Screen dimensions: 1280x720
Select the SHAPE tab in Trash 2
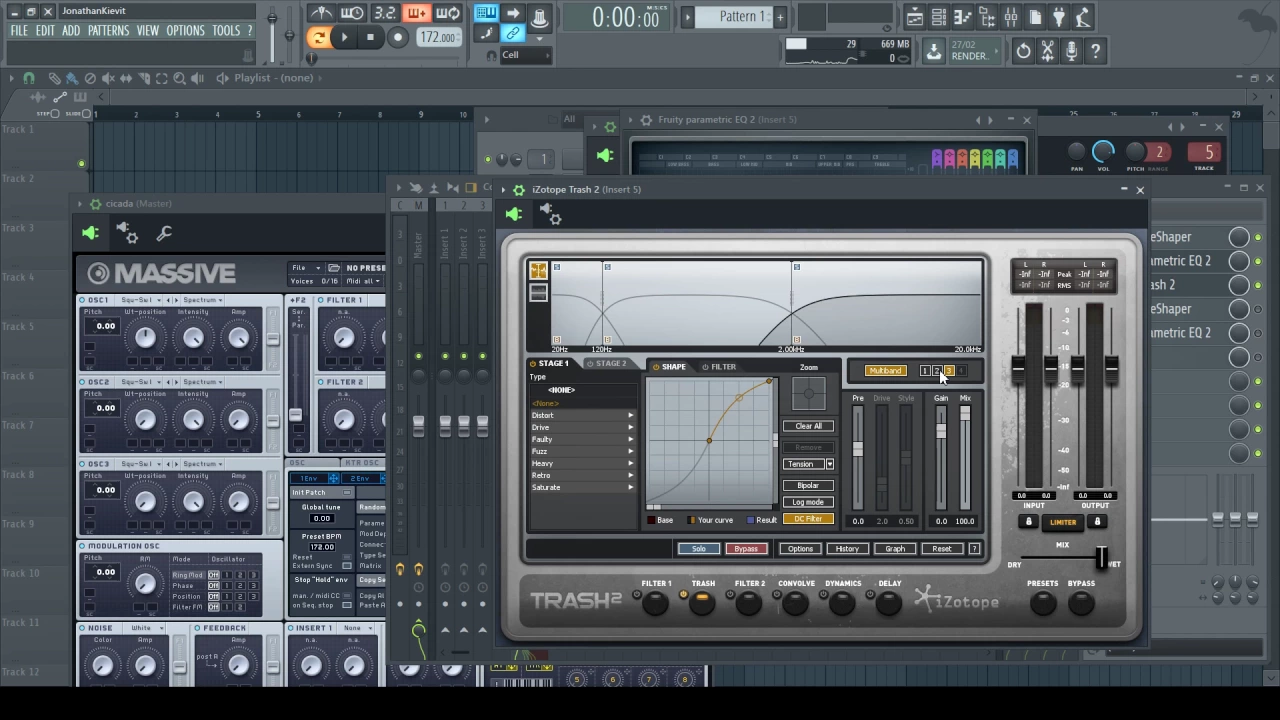(673, 367)
